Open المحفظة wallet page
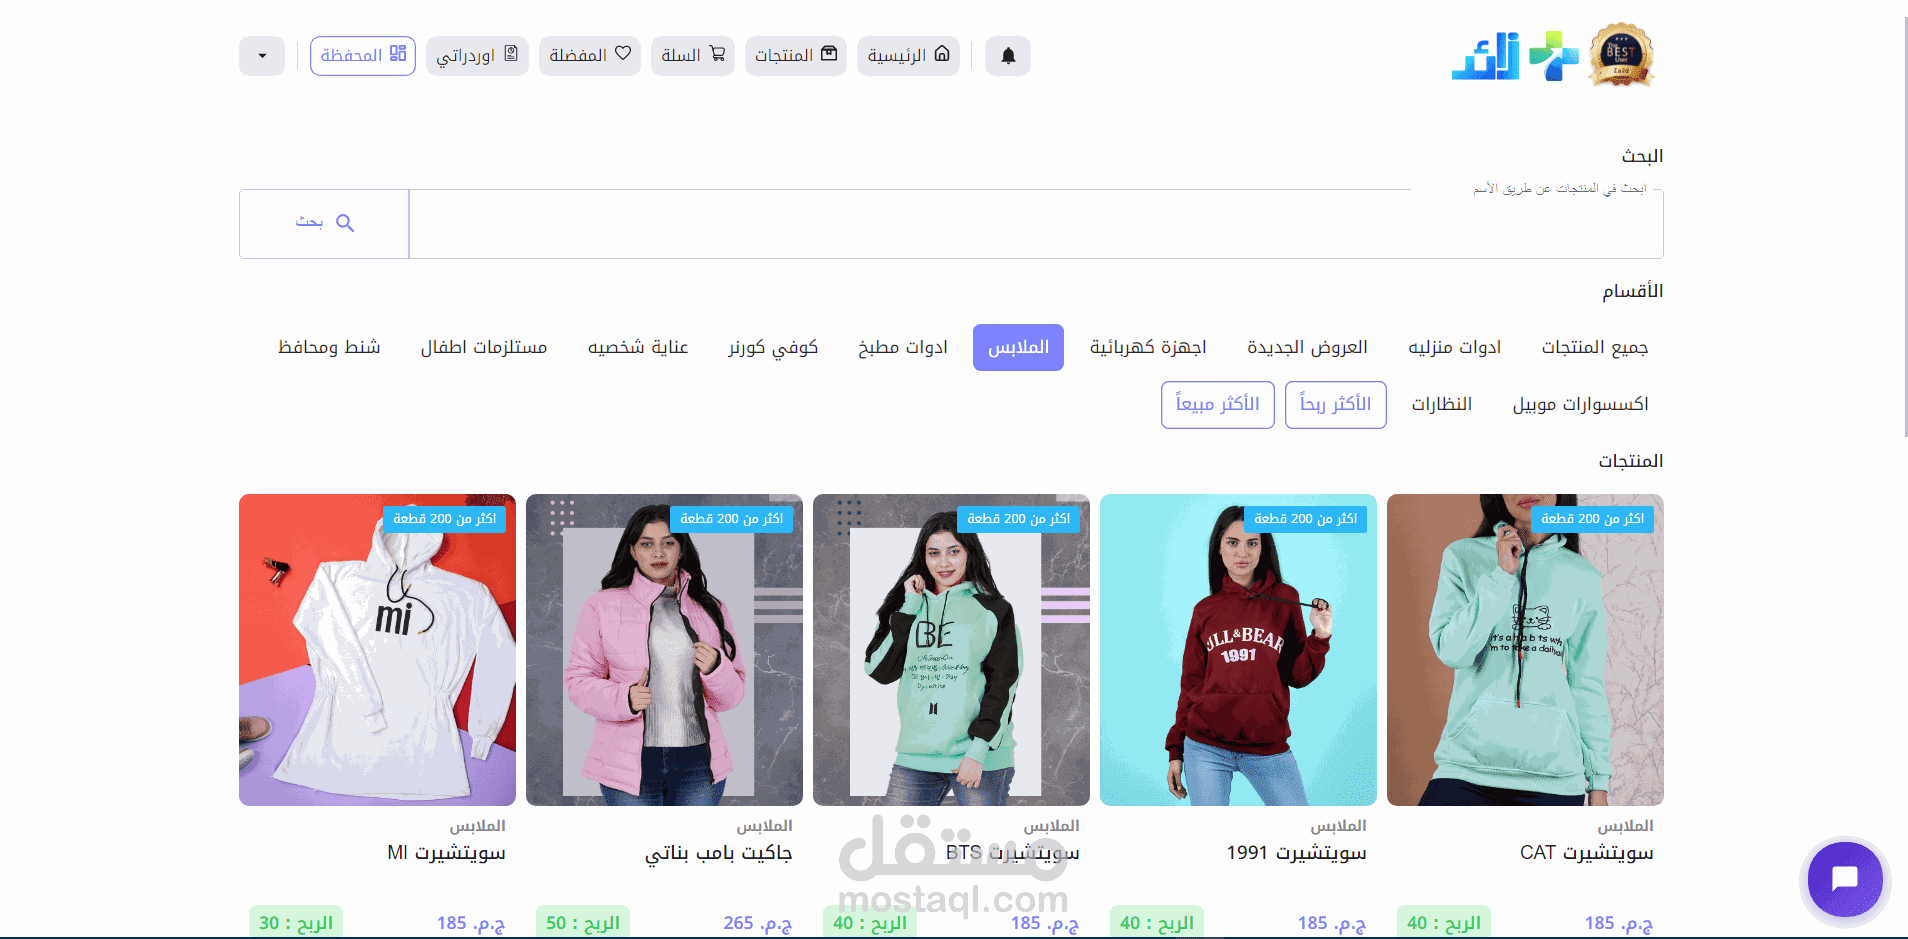This screenshot has width=1908, height=939. tap(363, 56)
